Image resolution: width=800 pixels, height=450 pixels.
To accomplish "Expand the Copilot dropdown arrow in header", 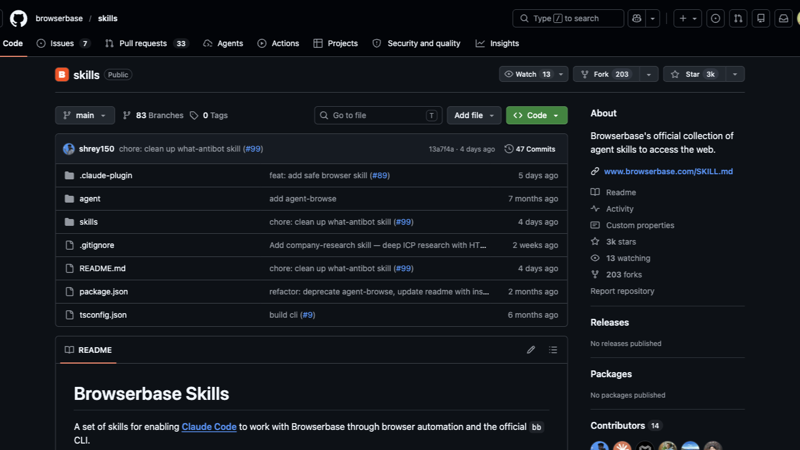I will tap(653, 18).
